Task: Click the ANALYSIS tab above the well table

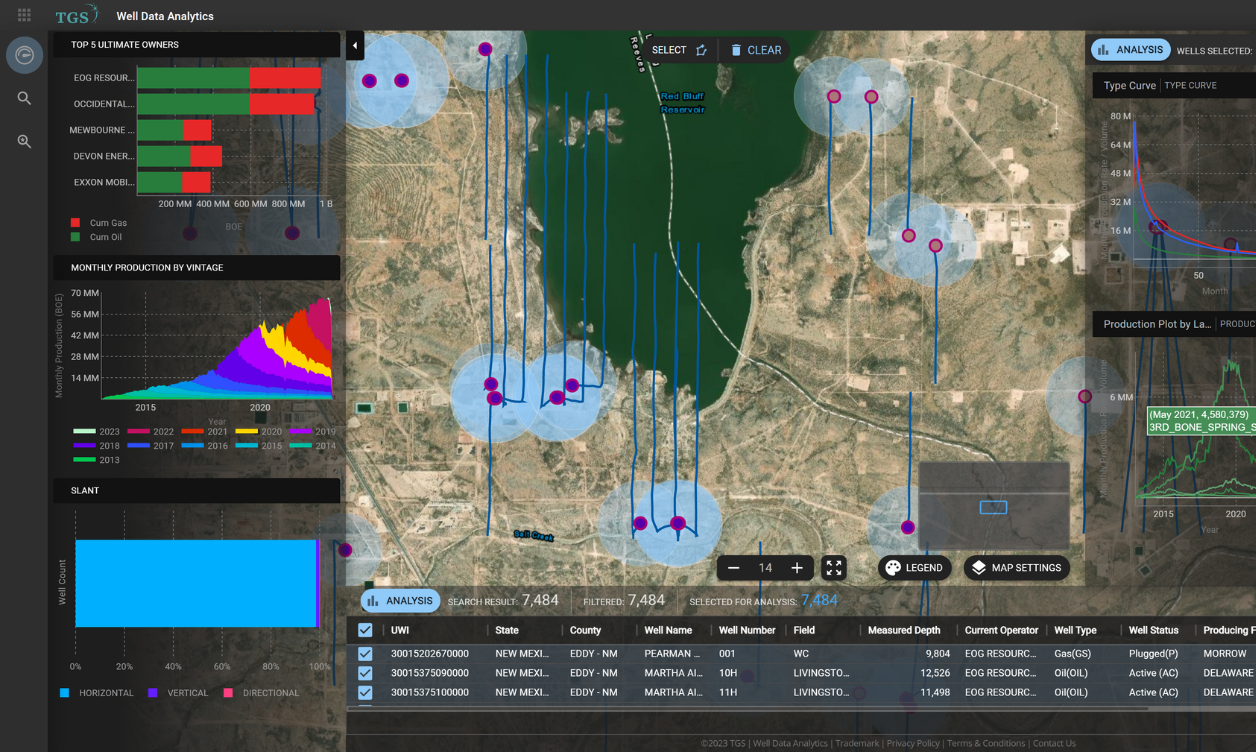Action: pyautogui.click(x=399, y=600)
